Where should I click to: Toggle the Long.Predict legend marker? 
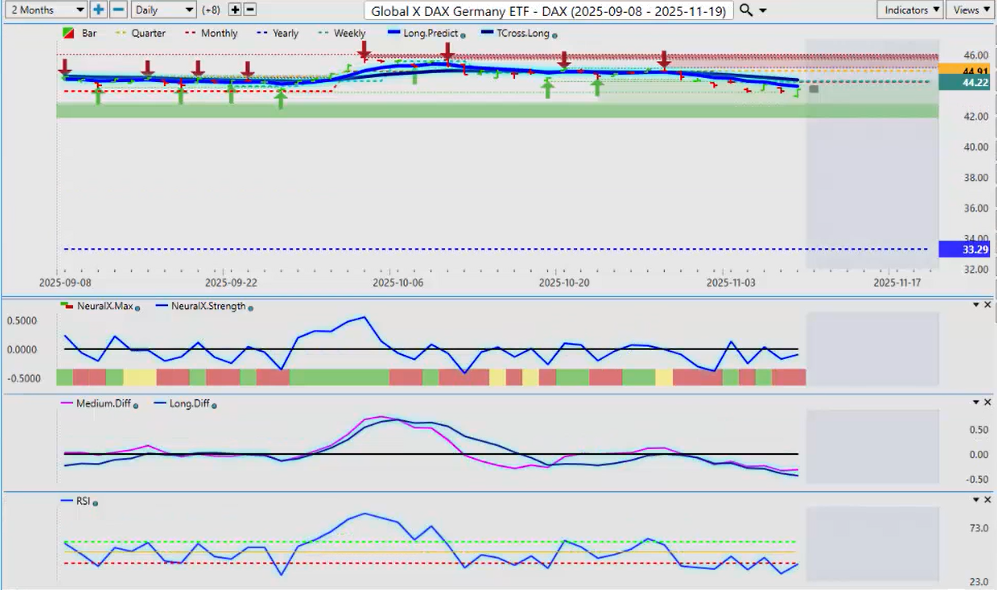click(x=463, y=35)
